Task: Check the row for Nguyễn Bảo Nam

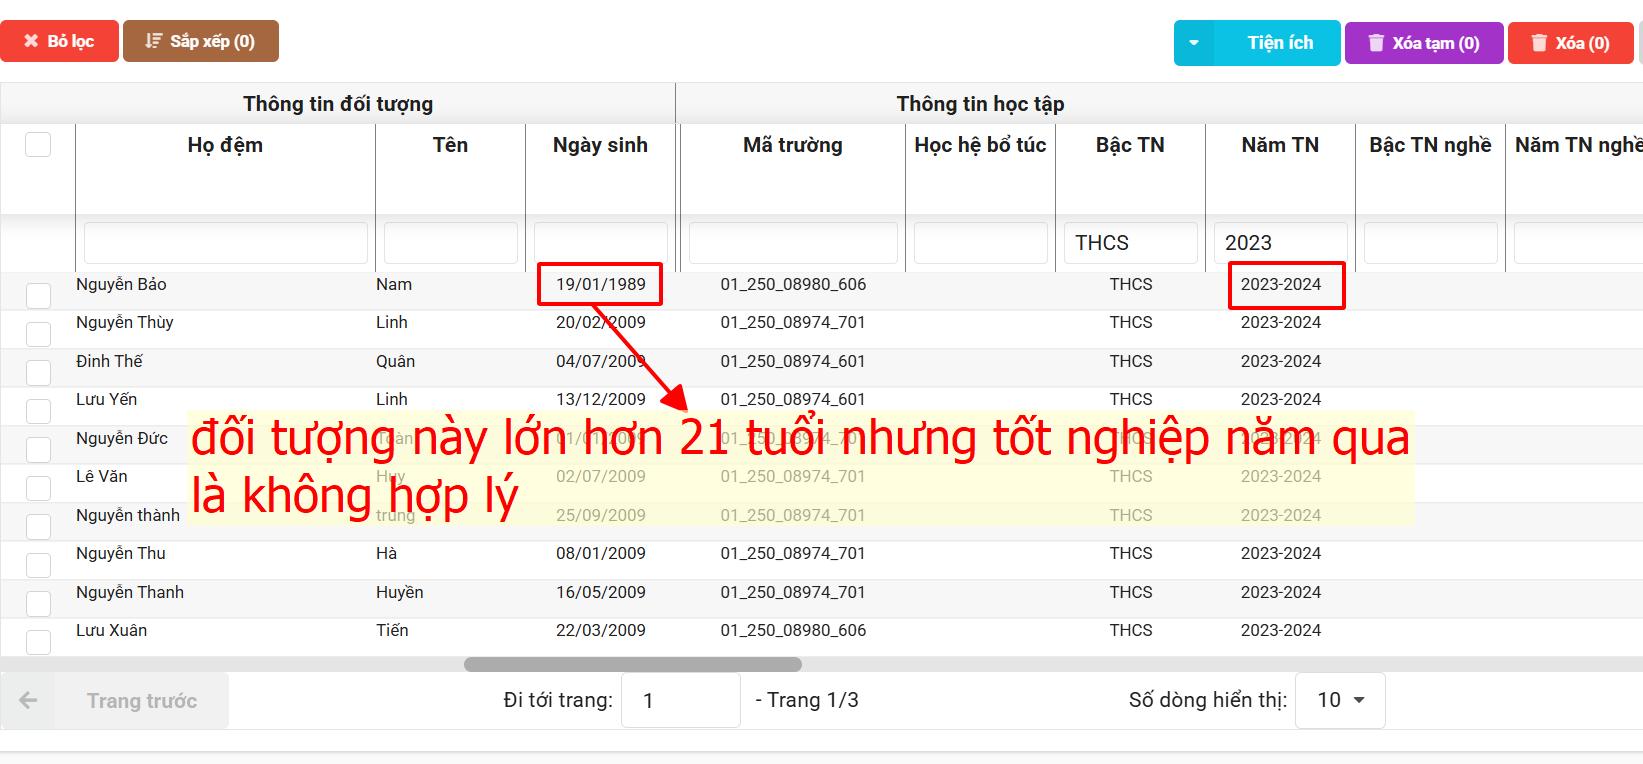Action: 38,296
